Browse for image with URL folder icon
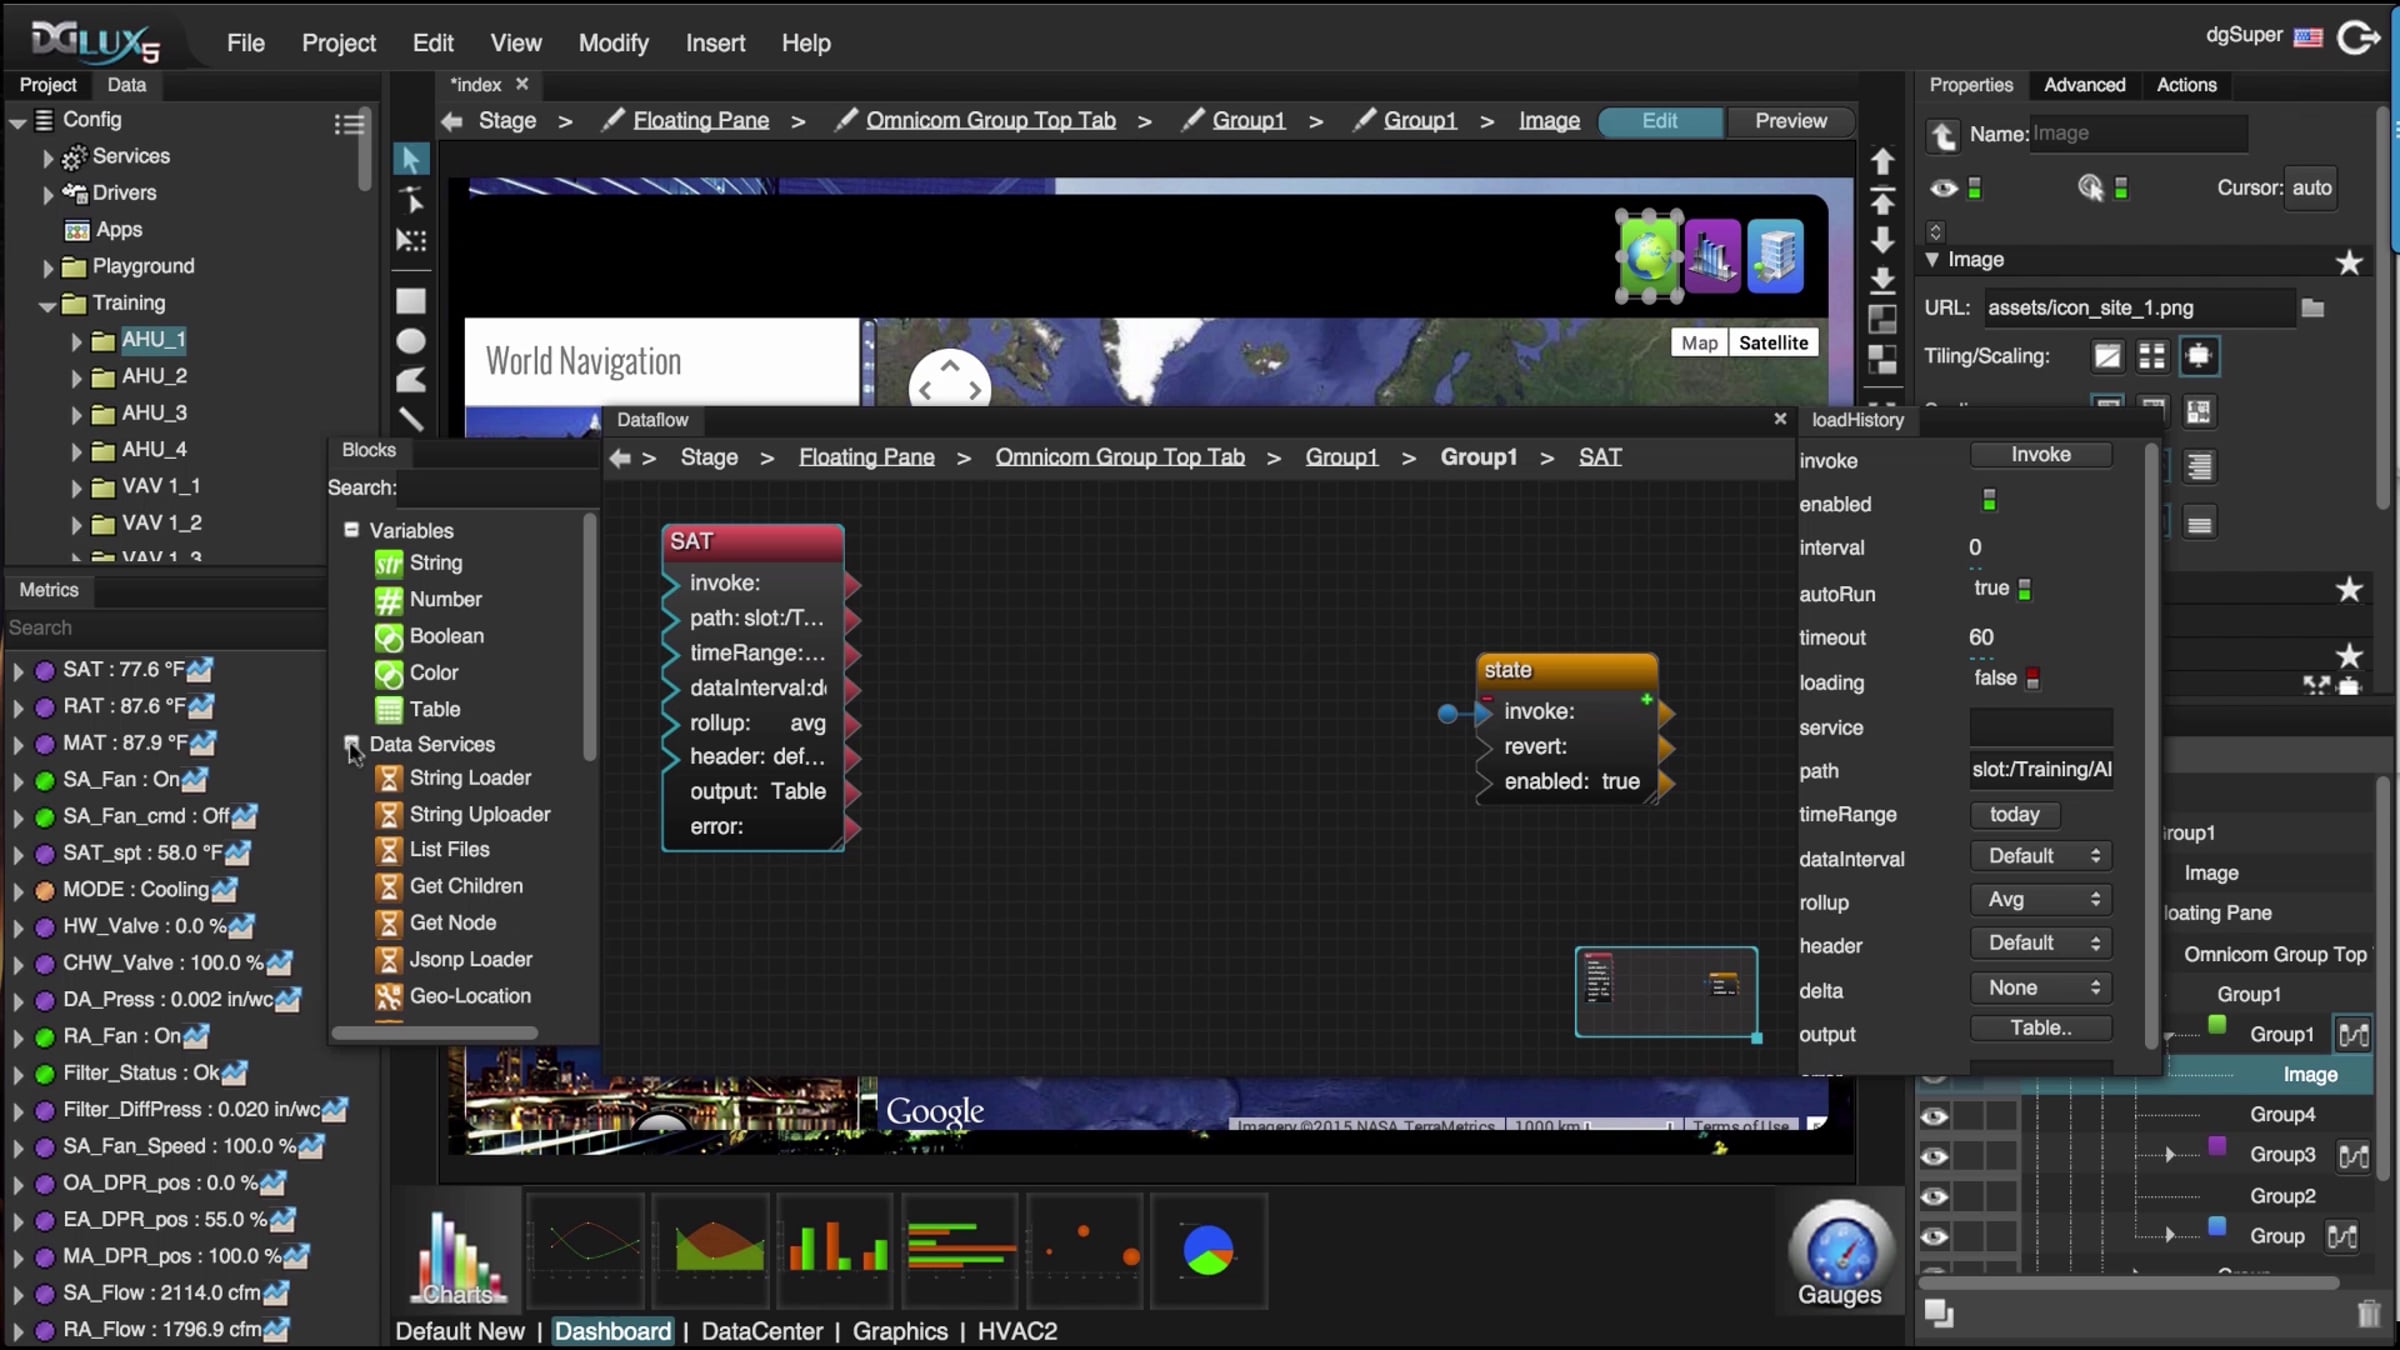 point(2312,308)
